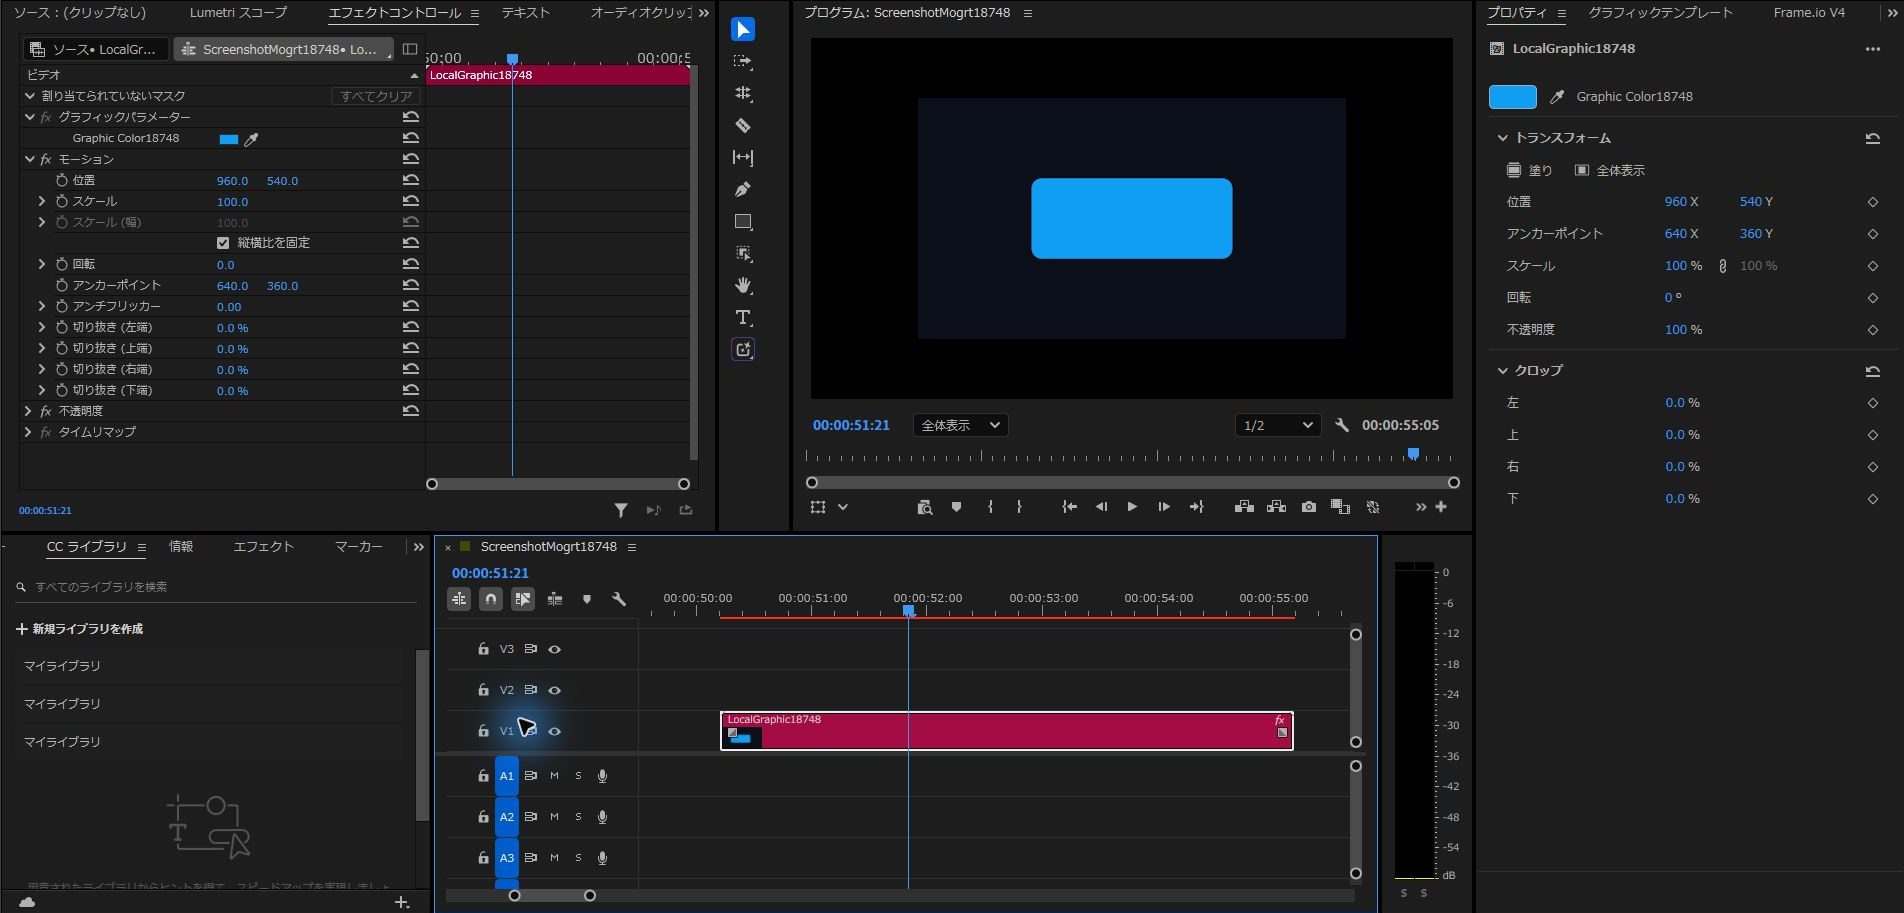1904x913 pixels.
Task: Select the Type tool
Action: (743, 317)
